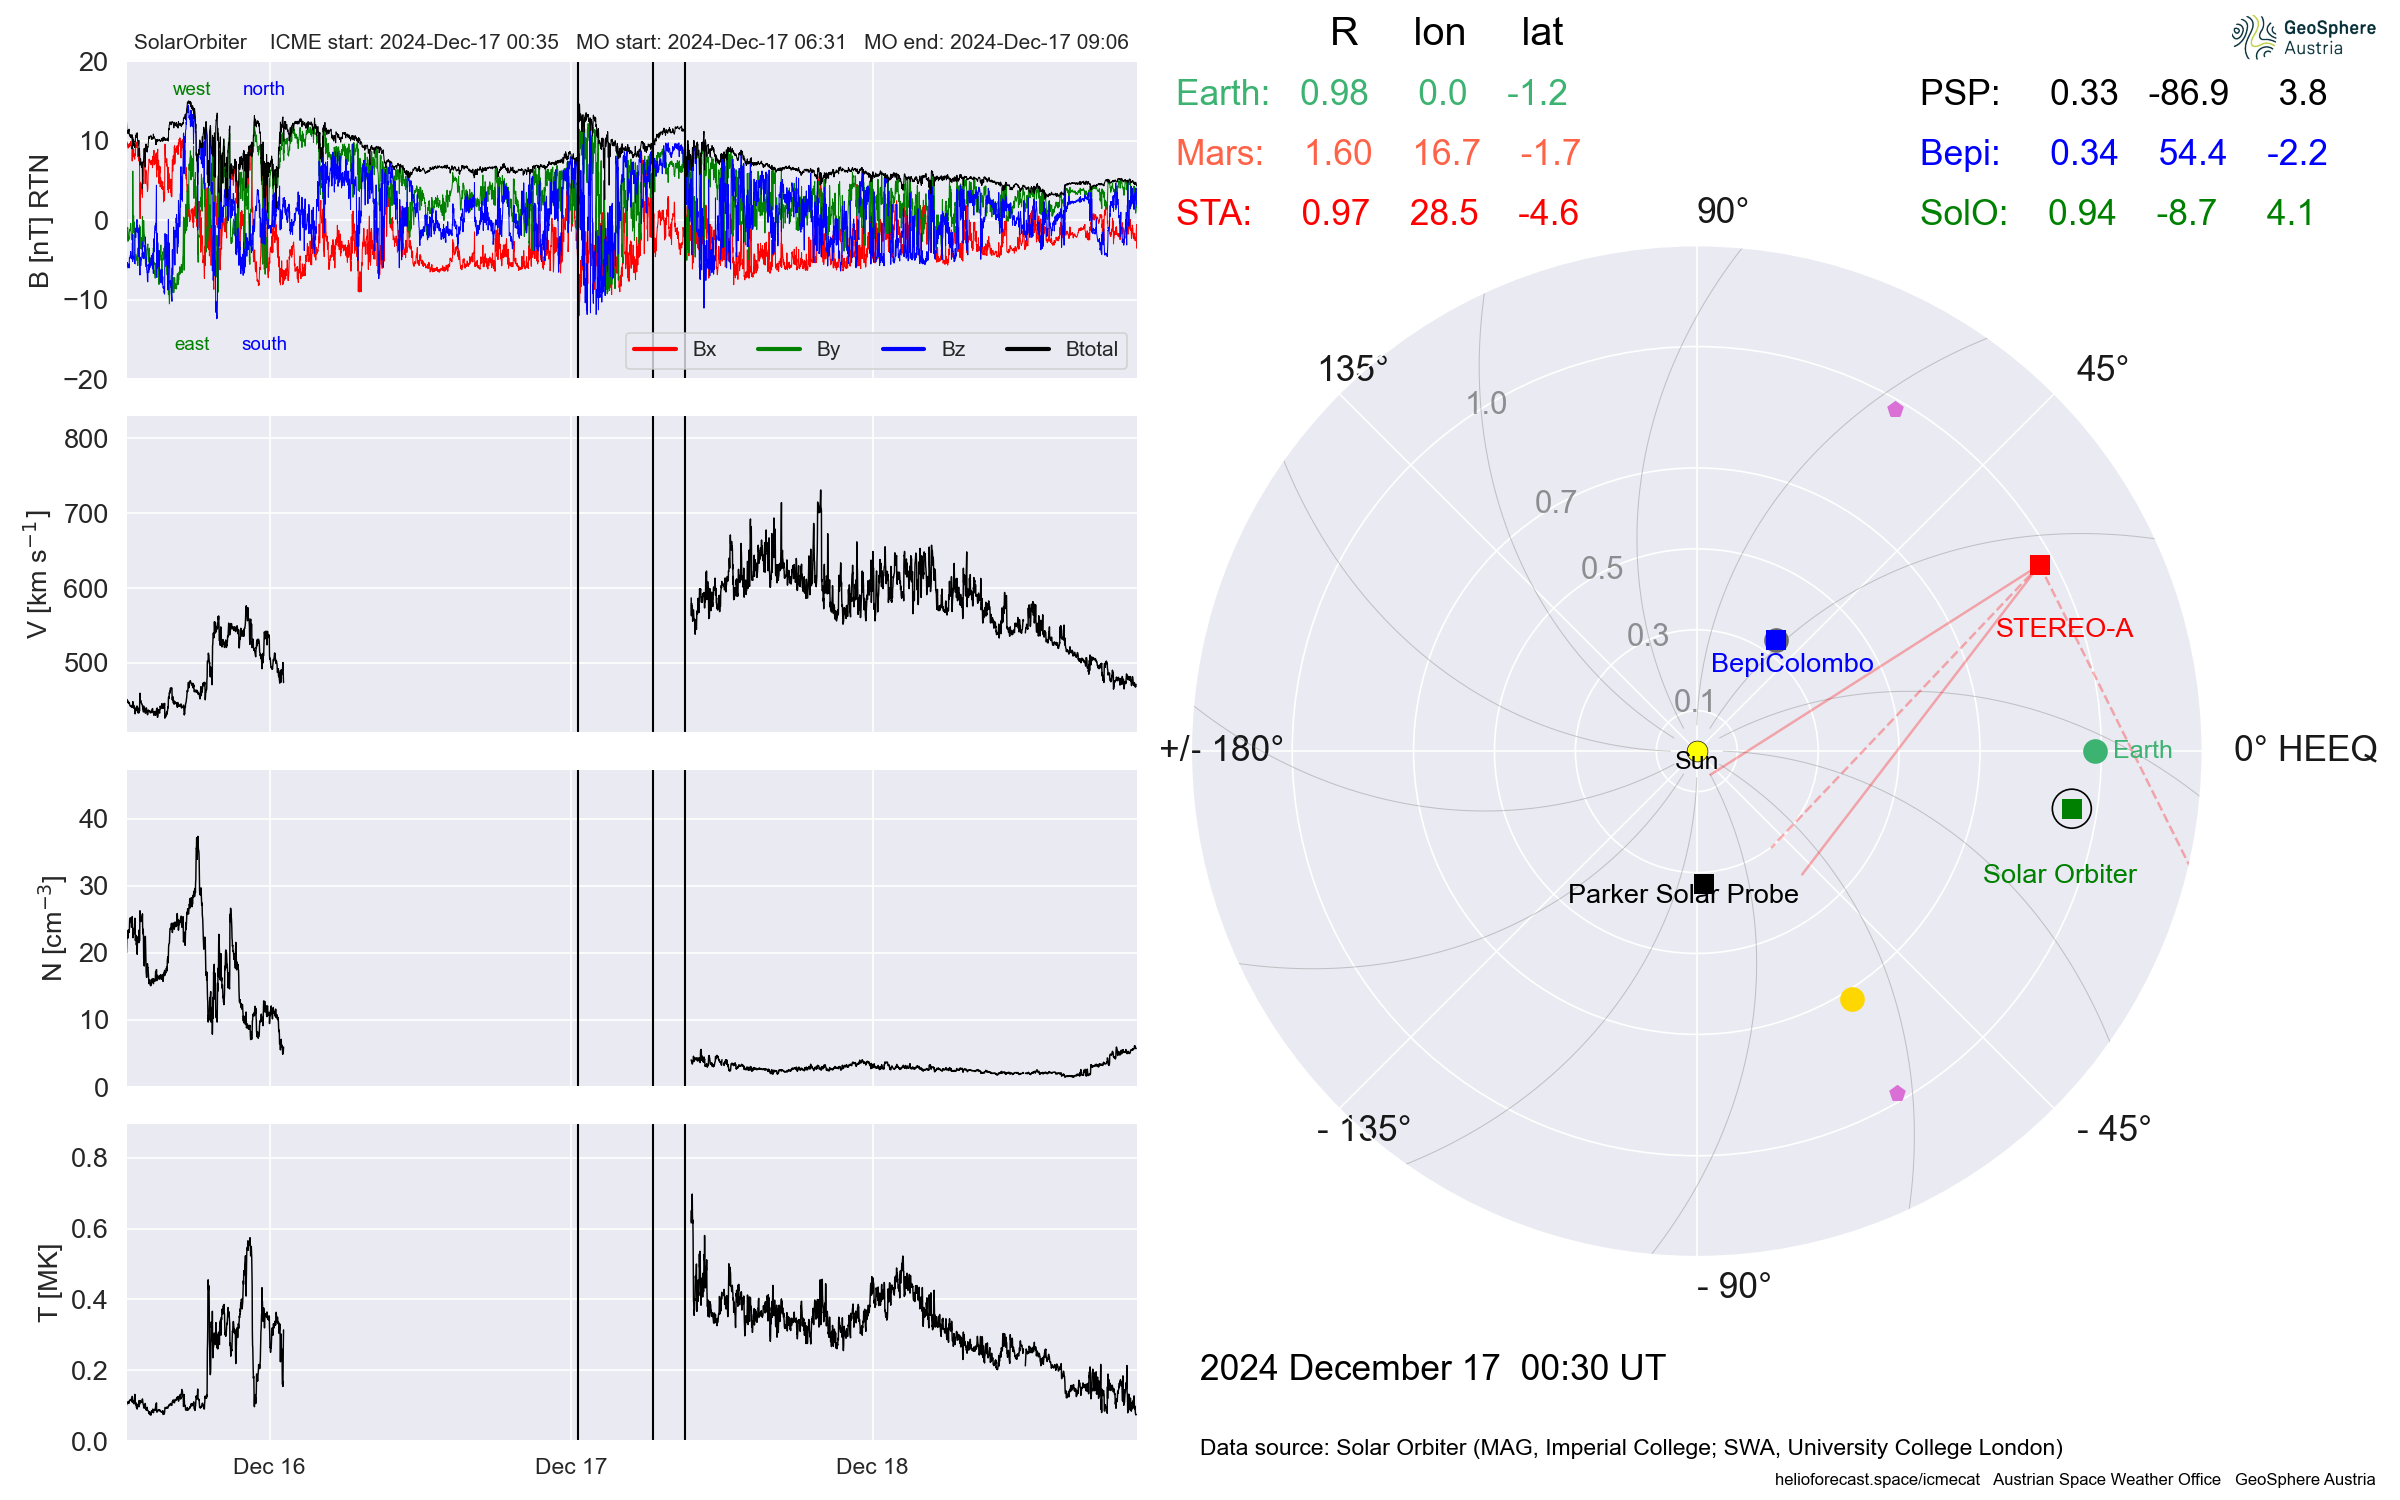This screenshot has height=1500, width=2400.
Task: Click the circled green Solar Orbiter square
Action: [2071, 809]
